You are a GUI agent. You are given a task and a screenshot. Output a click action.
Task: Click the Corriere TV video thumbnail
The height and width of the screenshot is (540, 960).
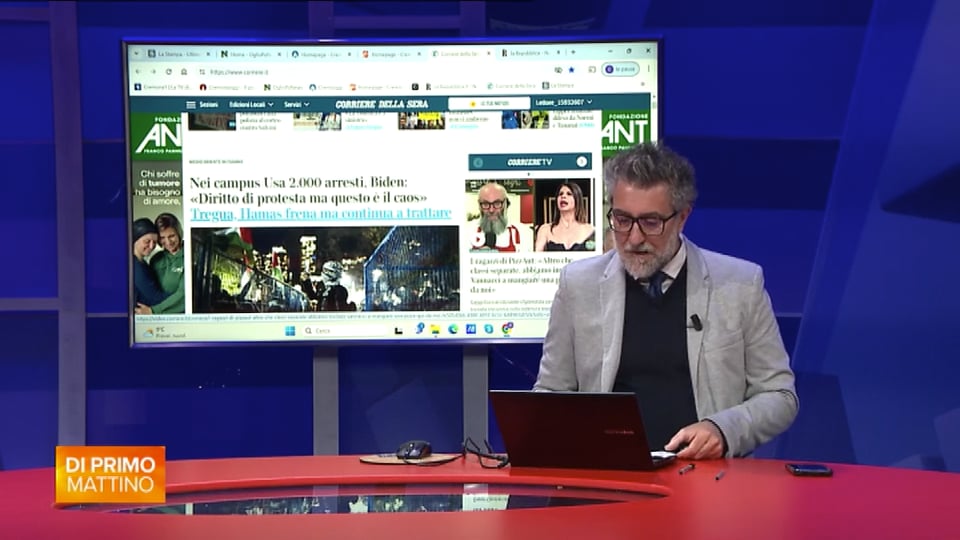click(x=528, y=215)
